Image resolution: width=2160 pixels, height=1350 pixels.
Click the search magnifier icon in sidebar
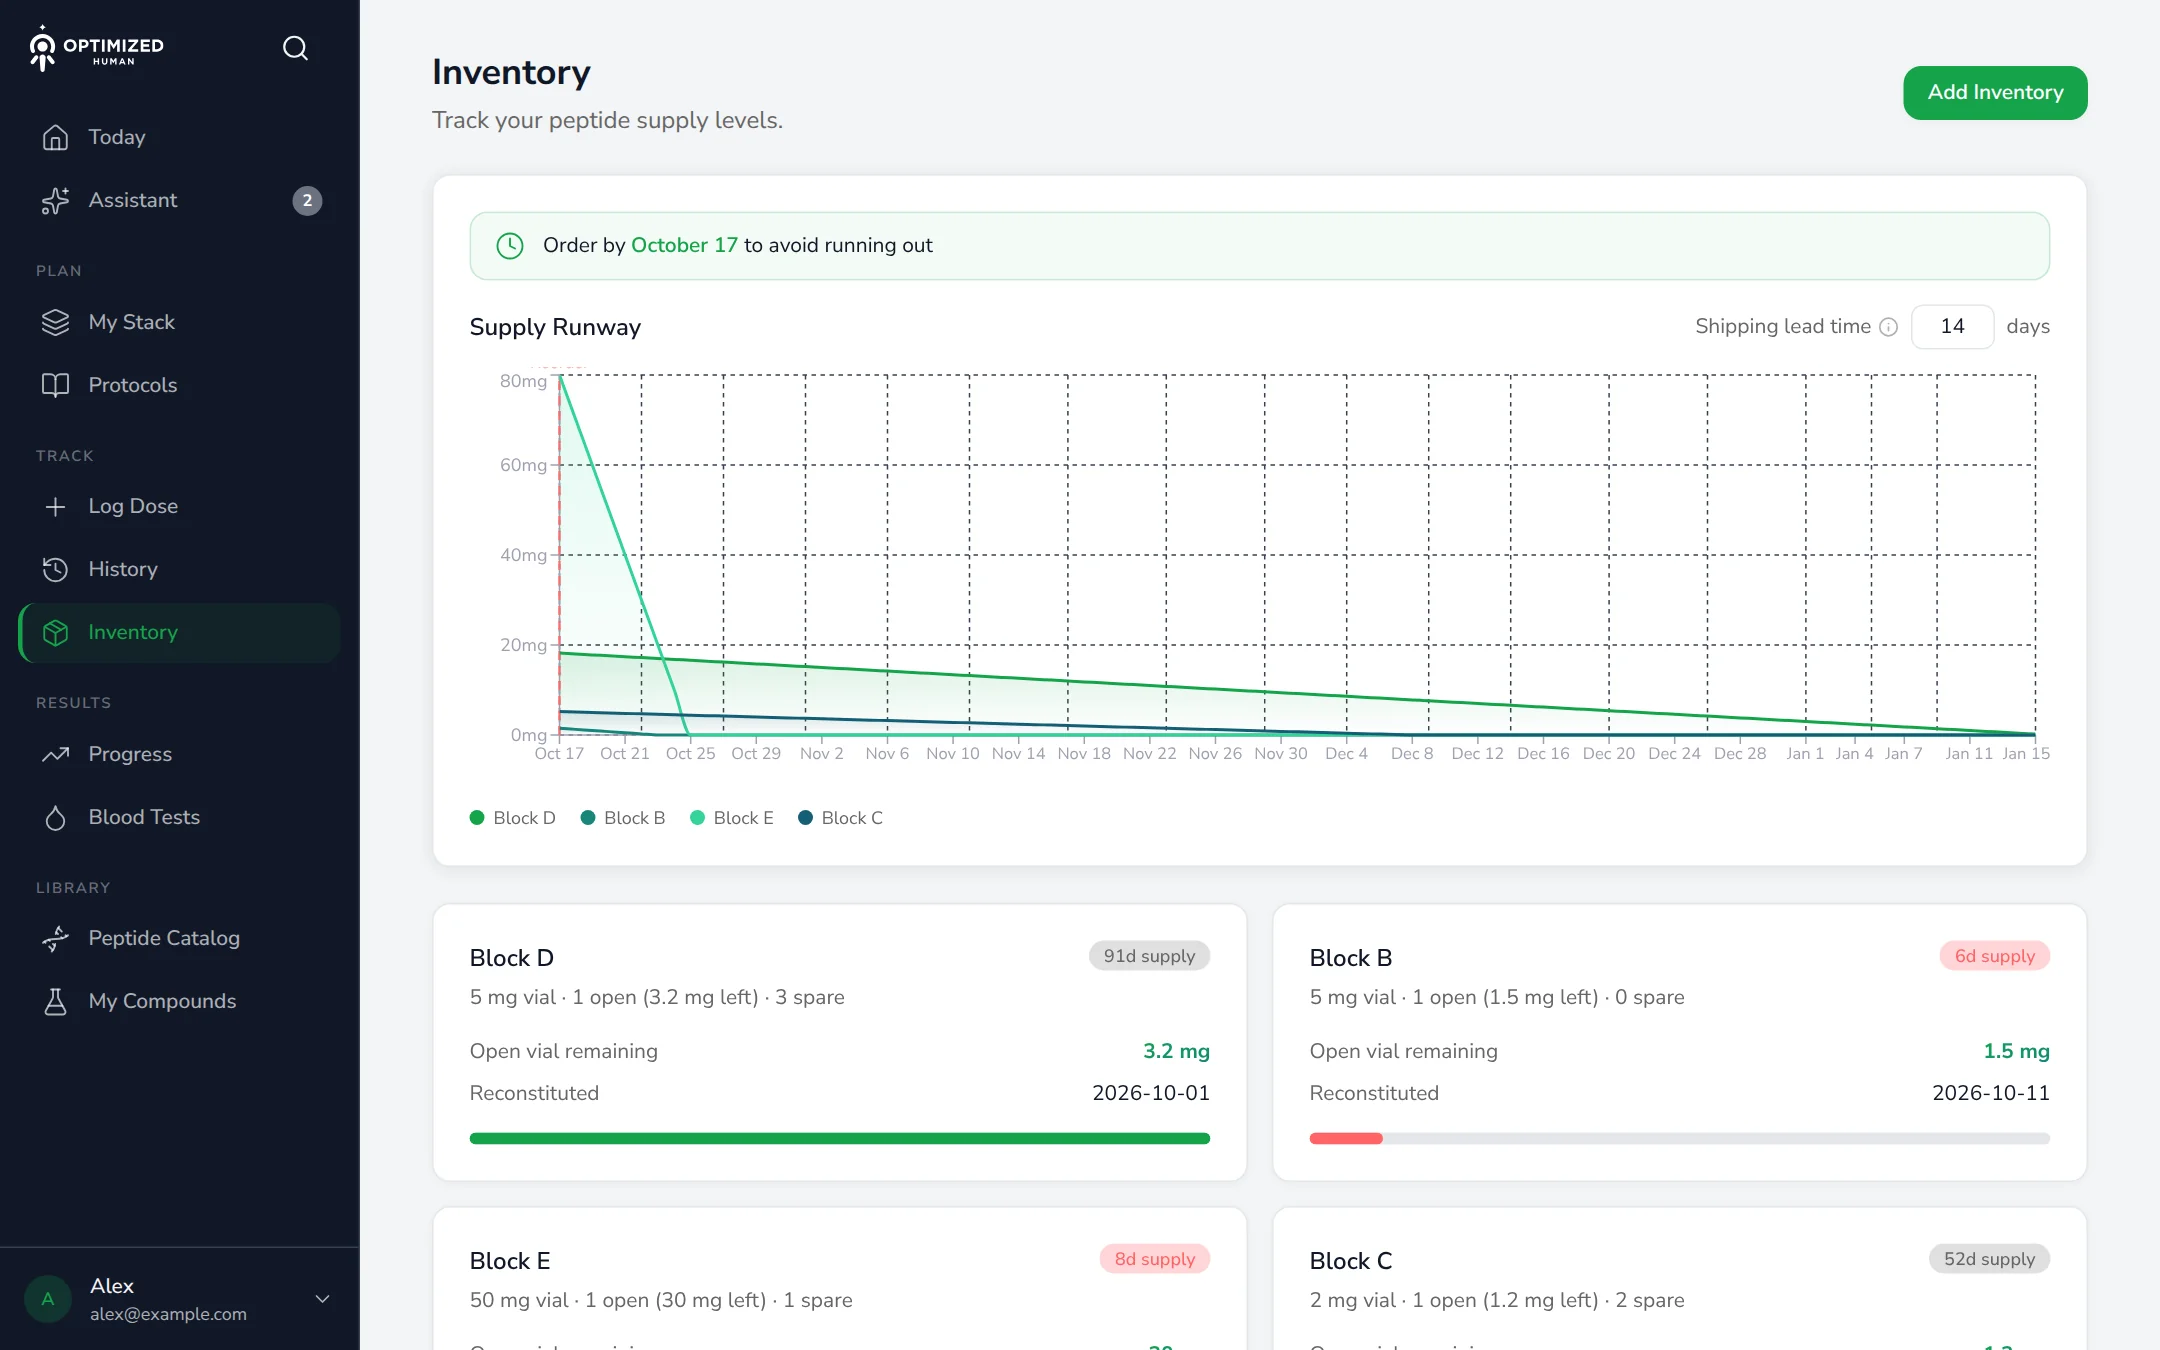[295, 48]
